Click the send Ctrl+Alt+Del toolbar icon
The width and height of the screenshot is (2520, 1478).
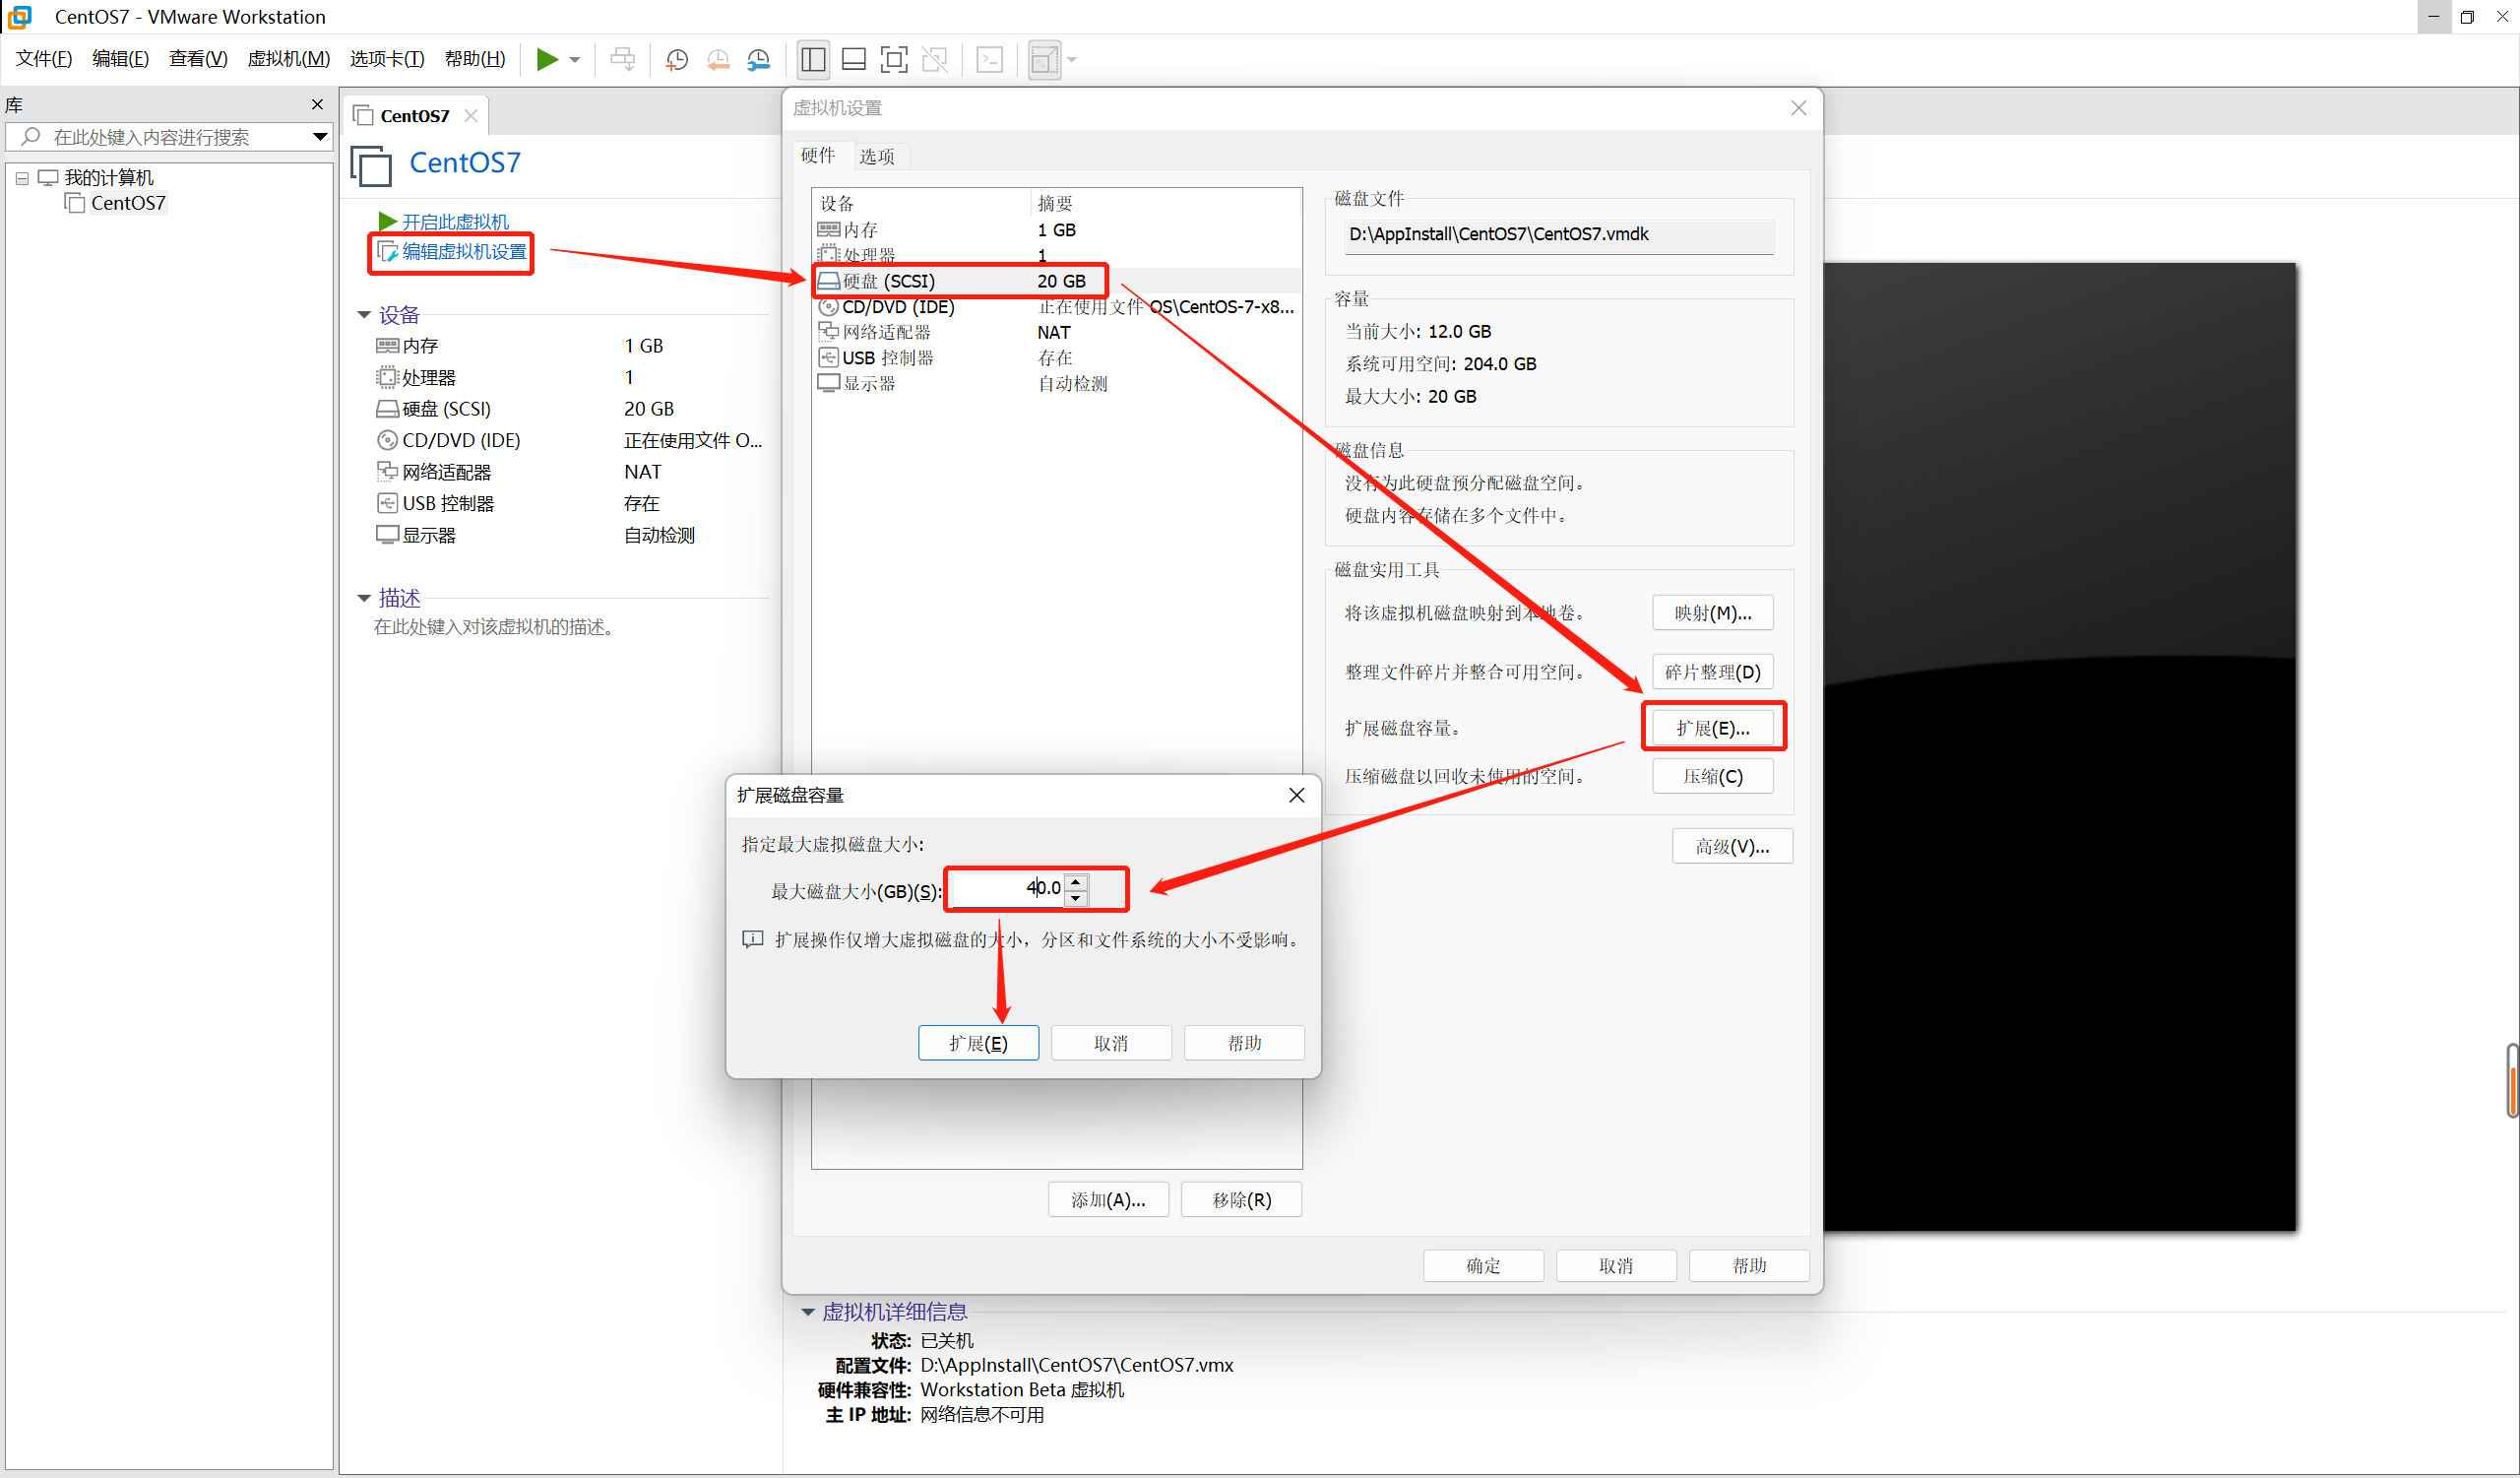point(622,60)
